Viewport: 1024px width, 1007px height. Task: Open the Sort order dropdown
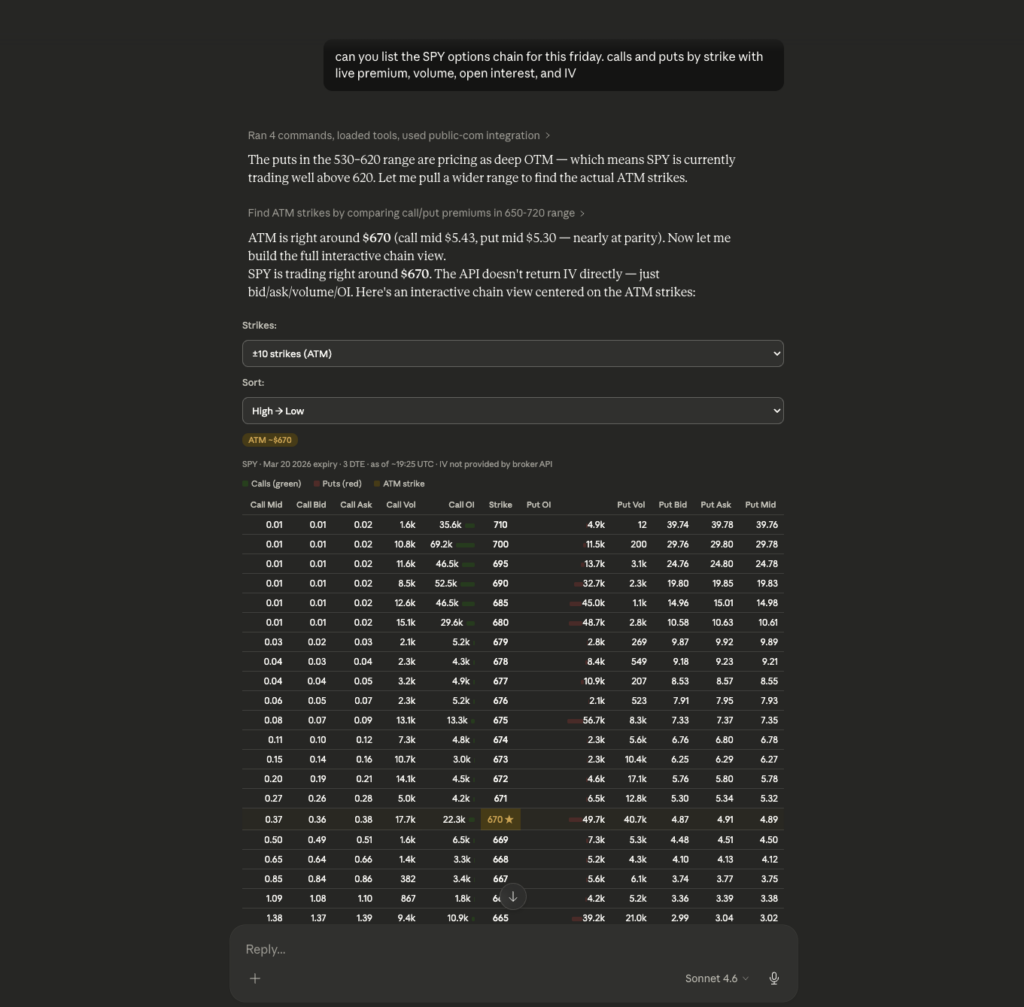[x=512, y=411]
